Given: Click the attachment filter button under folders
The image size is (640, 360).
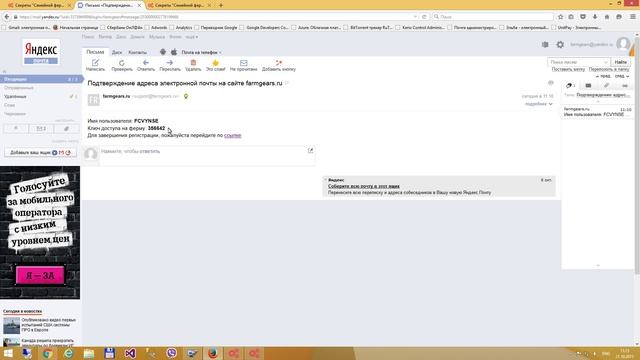Looking at the screenshot, I should [x=67, y=129].
